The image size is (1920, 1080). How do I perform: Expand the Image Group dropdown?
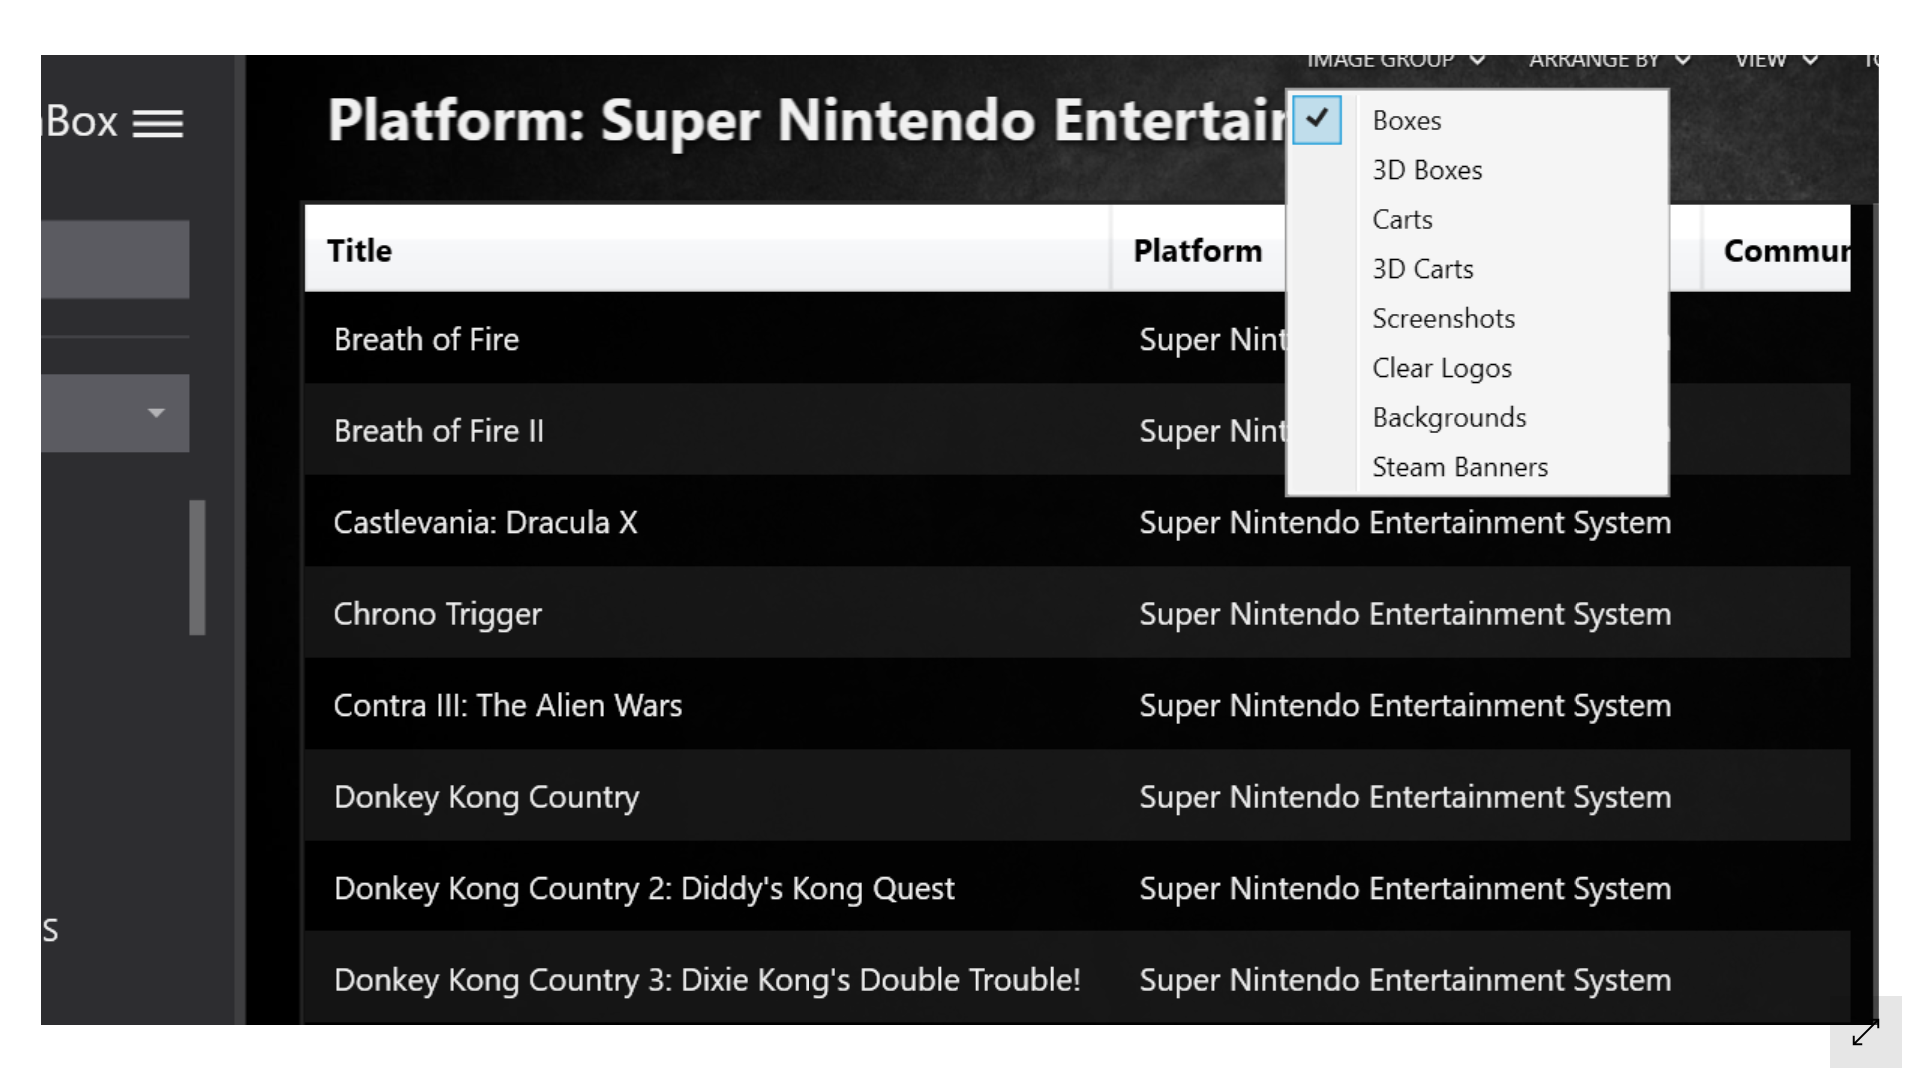pos(1396,61)
